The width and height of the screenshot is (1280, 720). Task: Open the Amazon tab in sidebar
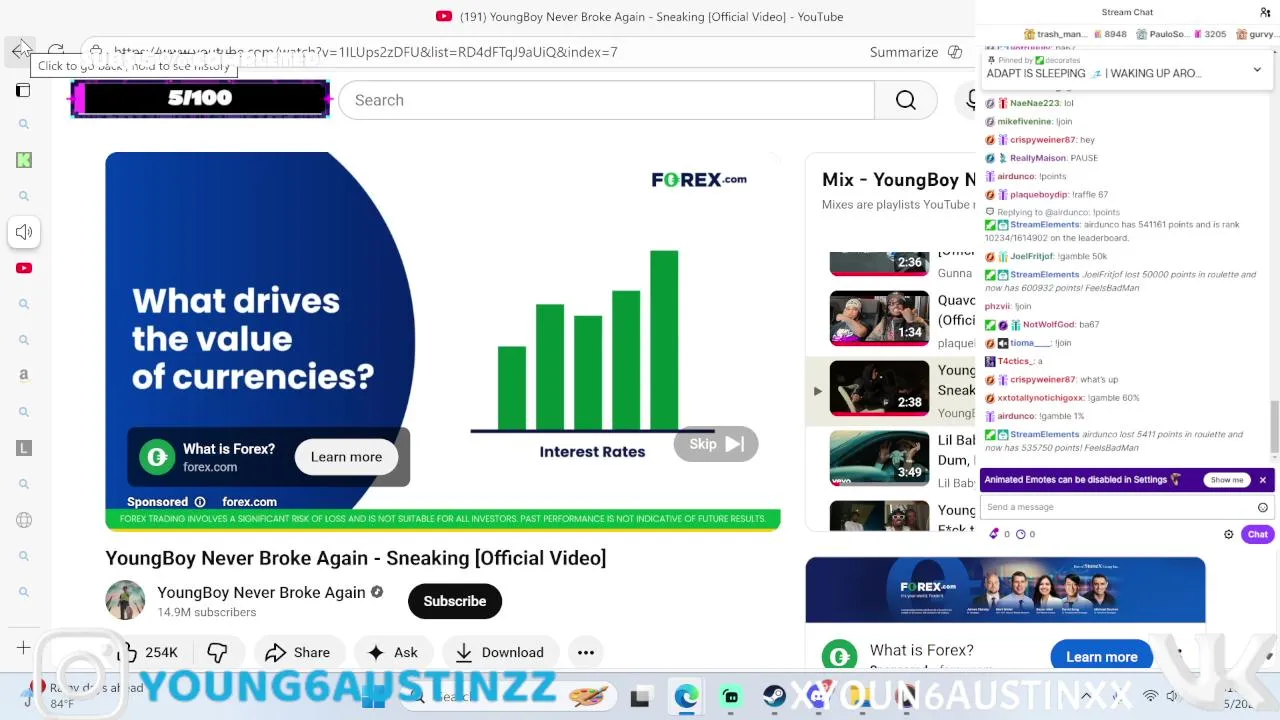coord(24,376)
